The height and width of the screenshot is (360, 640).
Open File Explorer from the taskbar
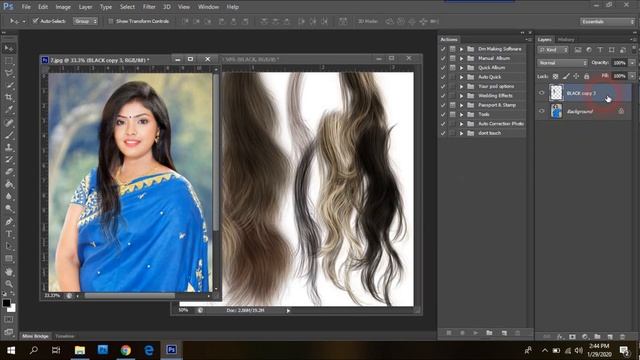pyautogui.click(x=80, y=350)
